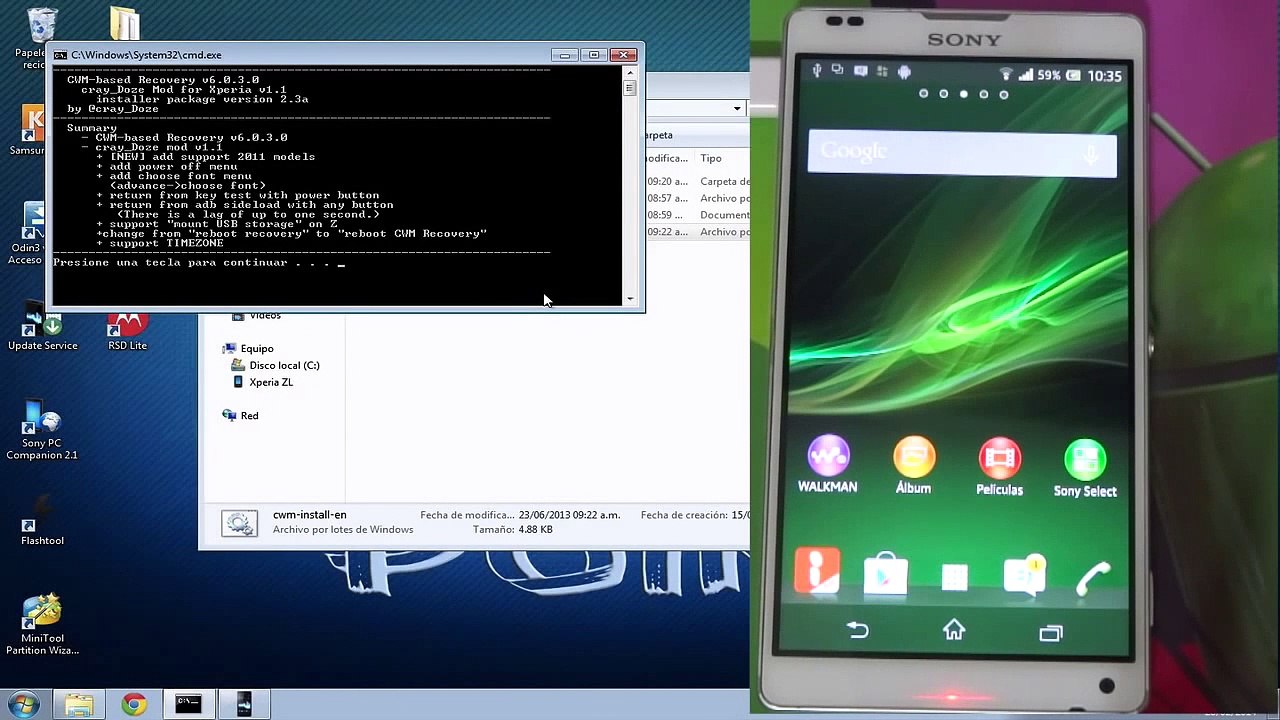Switch to the cmd.exe taskbar button

188,704
